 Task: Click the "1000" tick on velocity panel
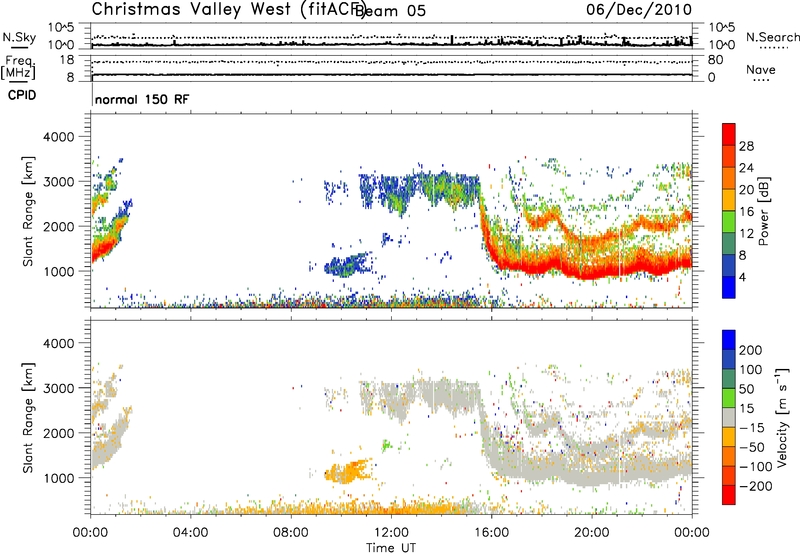[x=58, y=478]
